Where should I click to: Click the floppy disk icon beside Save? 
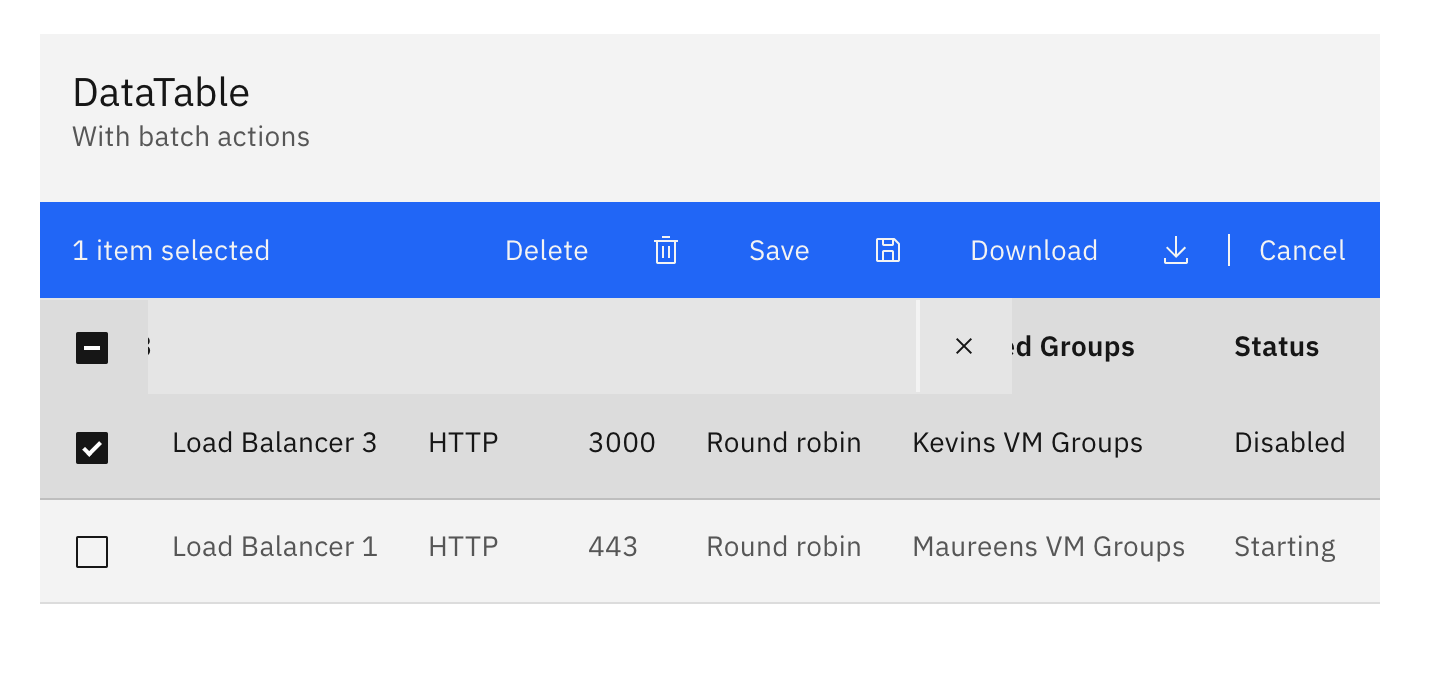[x=887, y=251]
